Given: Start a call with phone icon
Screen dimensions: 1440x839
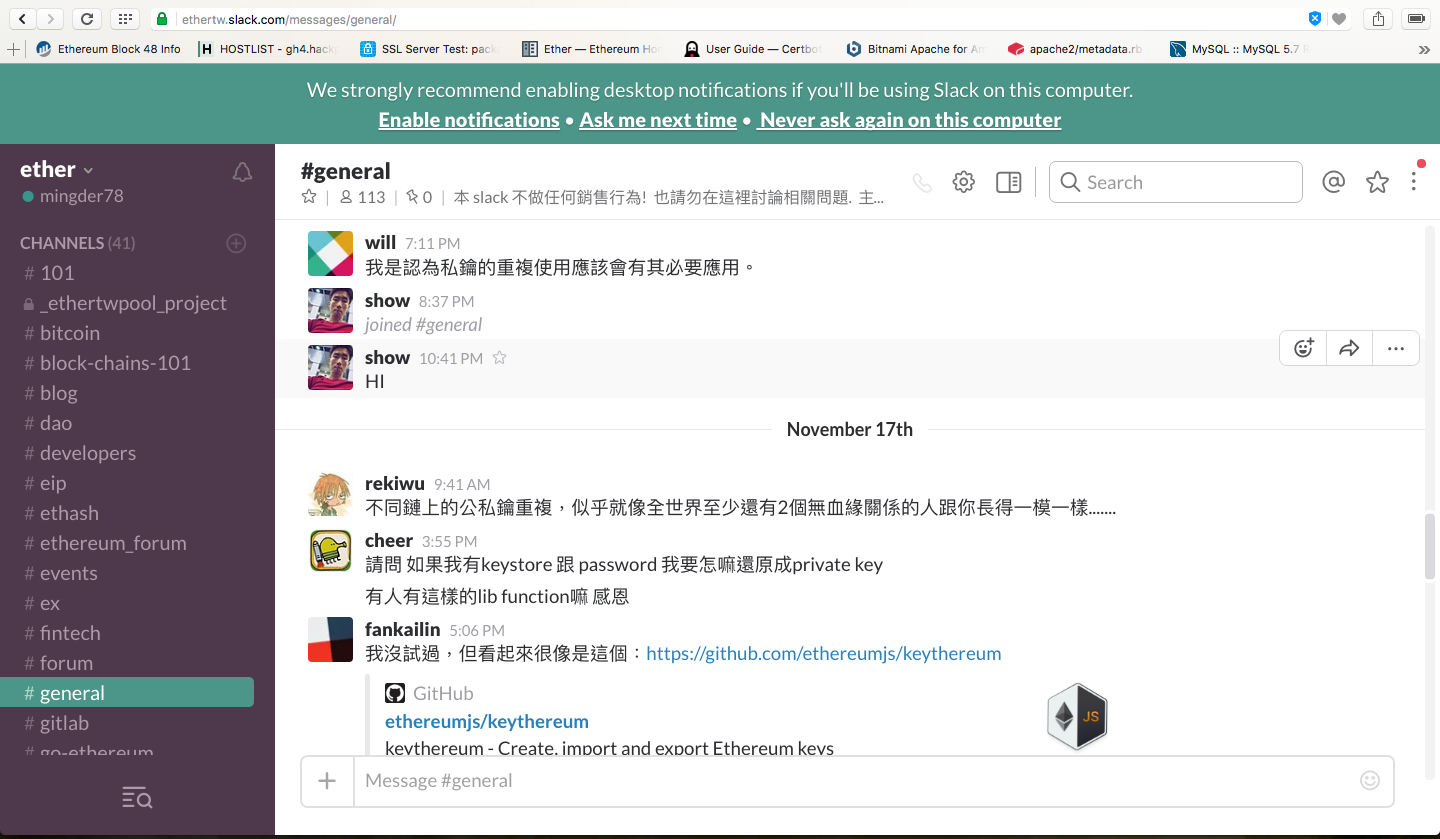Looking at the screenshot, I should click(922, 183).
